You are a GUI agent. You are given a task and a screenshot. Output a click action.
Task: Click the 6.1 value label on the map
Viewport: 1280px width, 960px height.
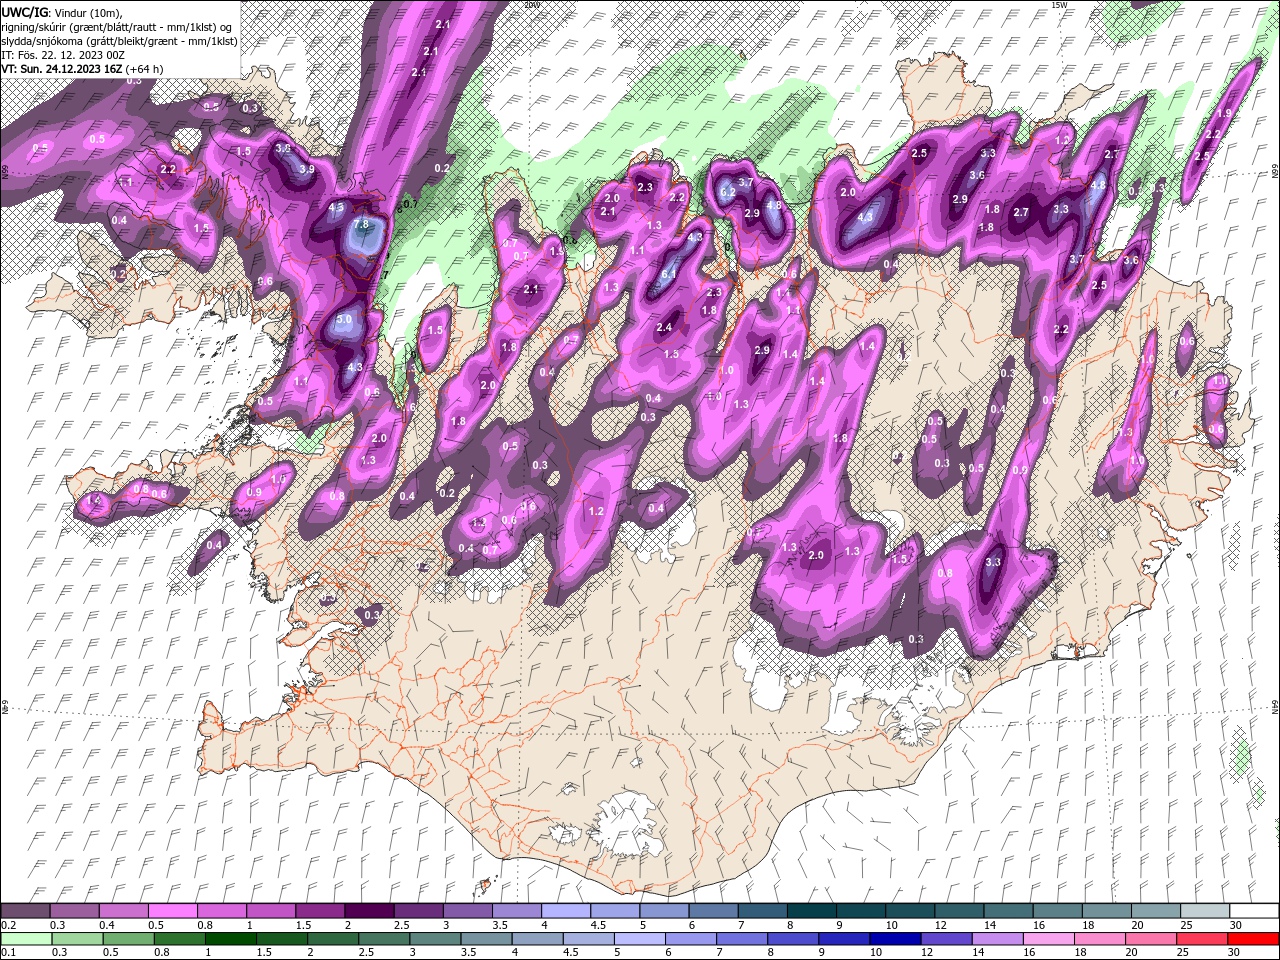tap(670, 274)
